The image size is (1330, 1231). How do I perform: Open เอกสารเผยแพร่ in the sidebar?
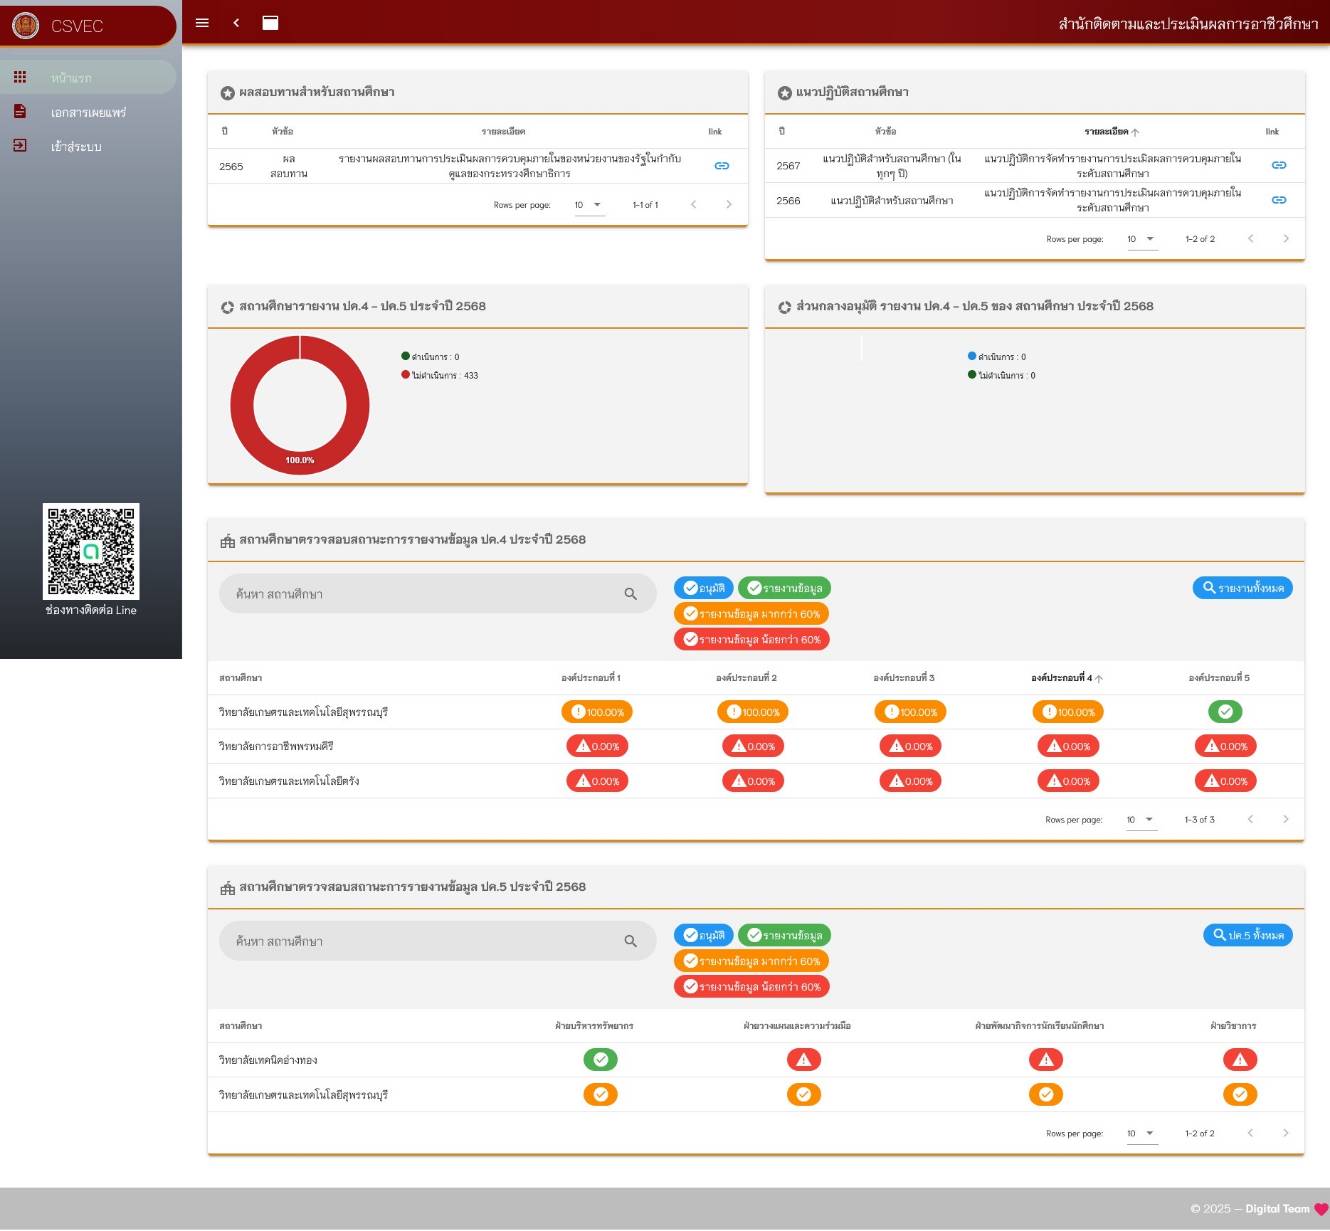point(88,112)
